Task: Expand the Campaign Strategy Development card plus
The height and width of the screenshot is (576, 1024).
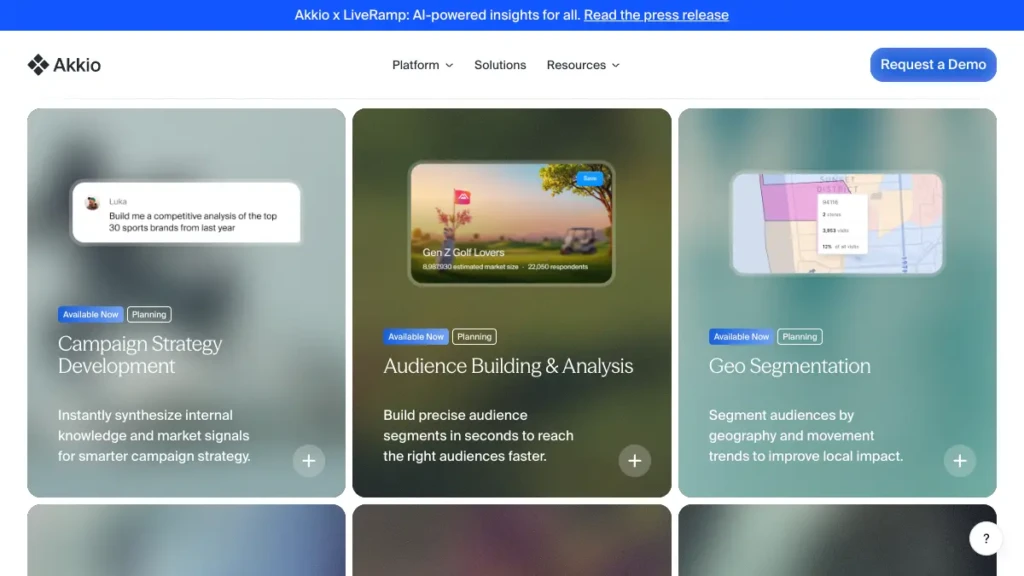Action: click(309, 461)
